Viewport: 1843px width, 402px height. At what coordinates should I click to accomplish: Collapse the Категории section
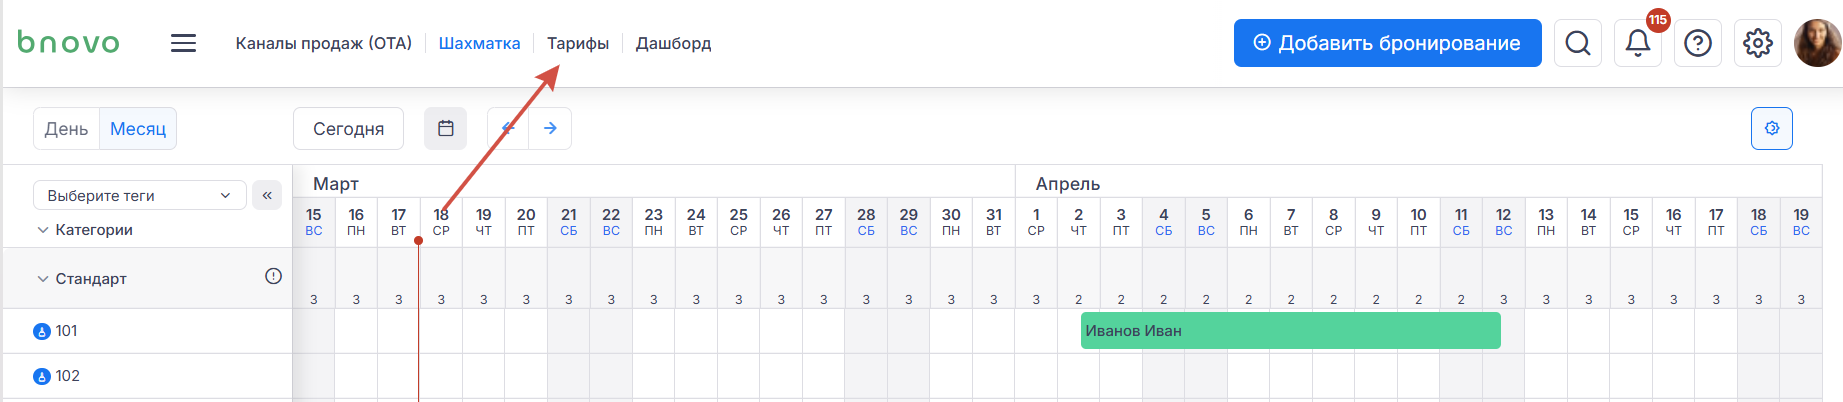tap(43, 230)
